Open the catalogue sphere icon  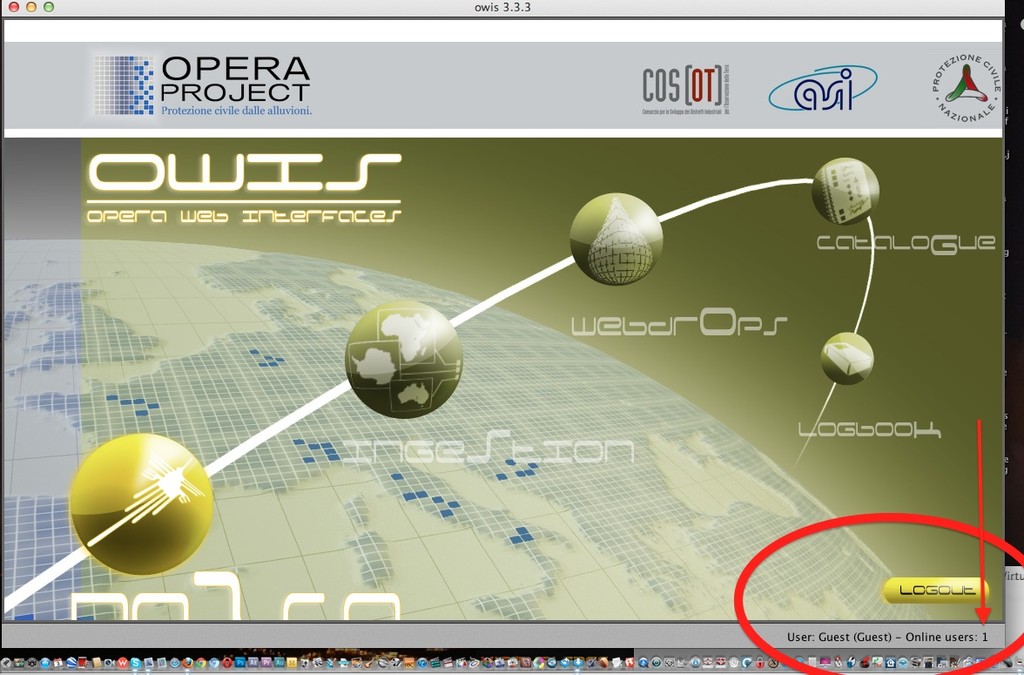tap(845, 191)
